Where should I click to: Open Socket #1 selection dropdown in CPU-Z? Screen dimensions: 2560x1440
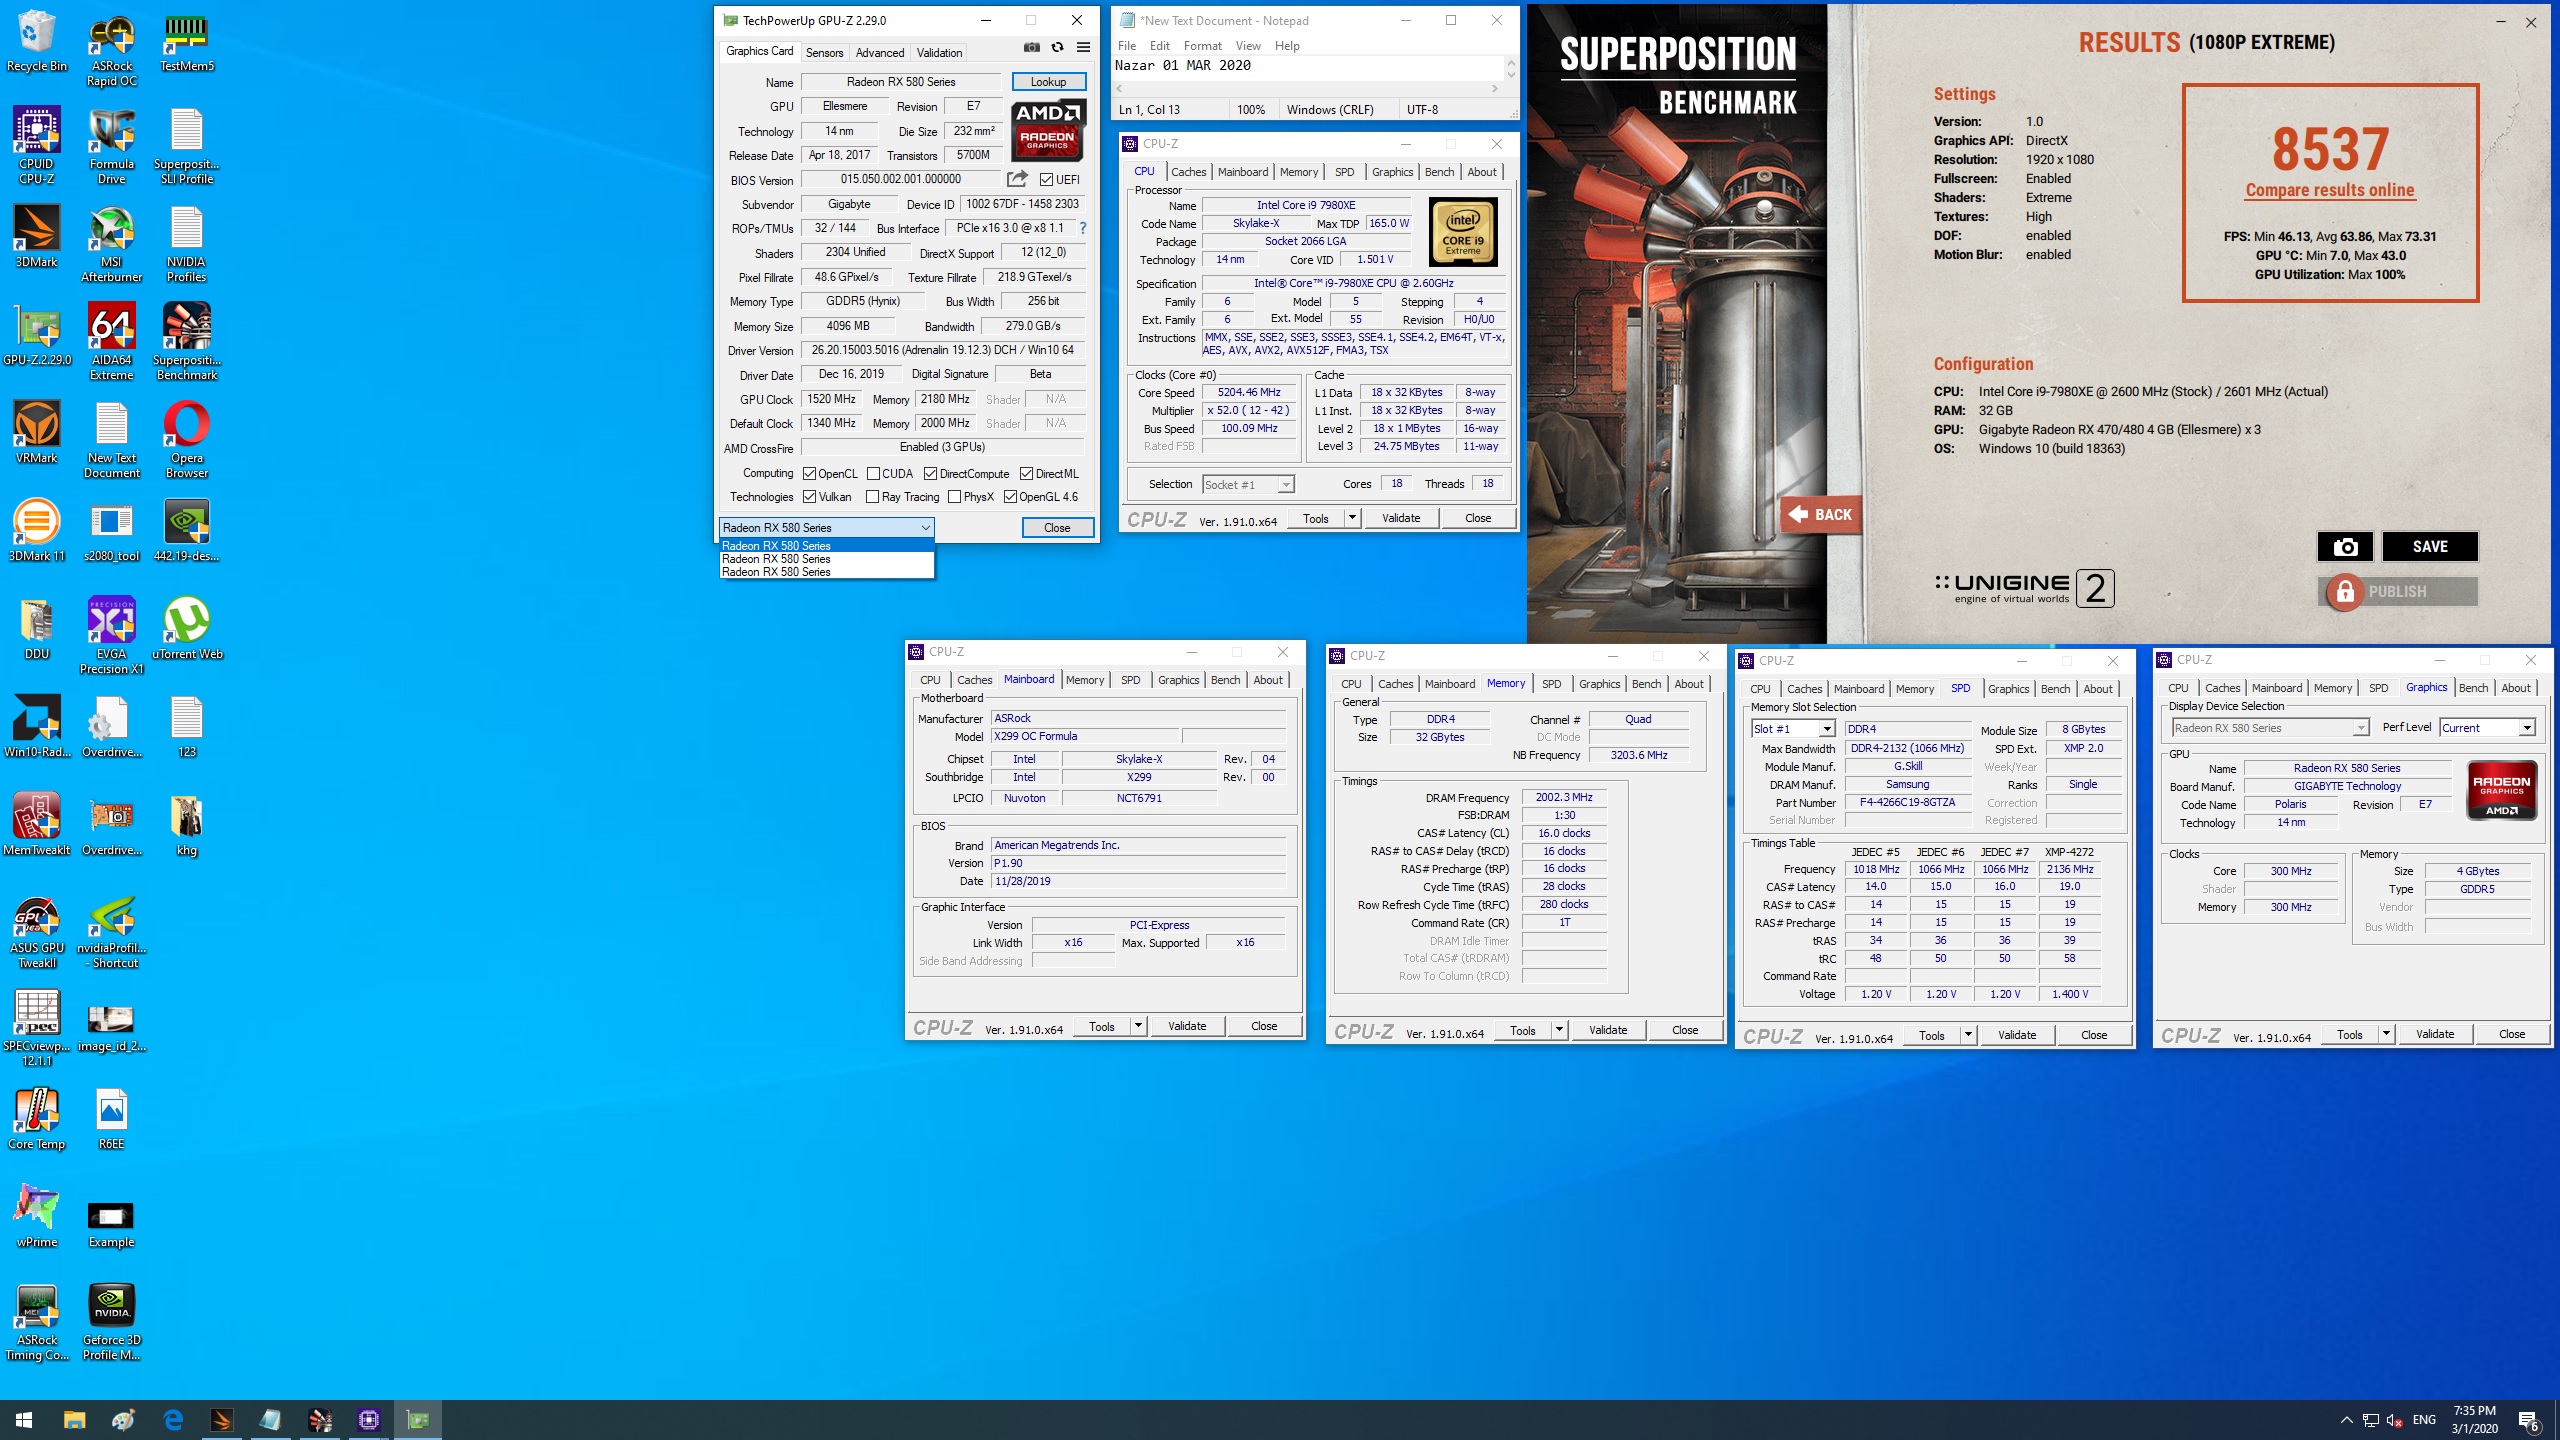click(x=1248, y=485)
